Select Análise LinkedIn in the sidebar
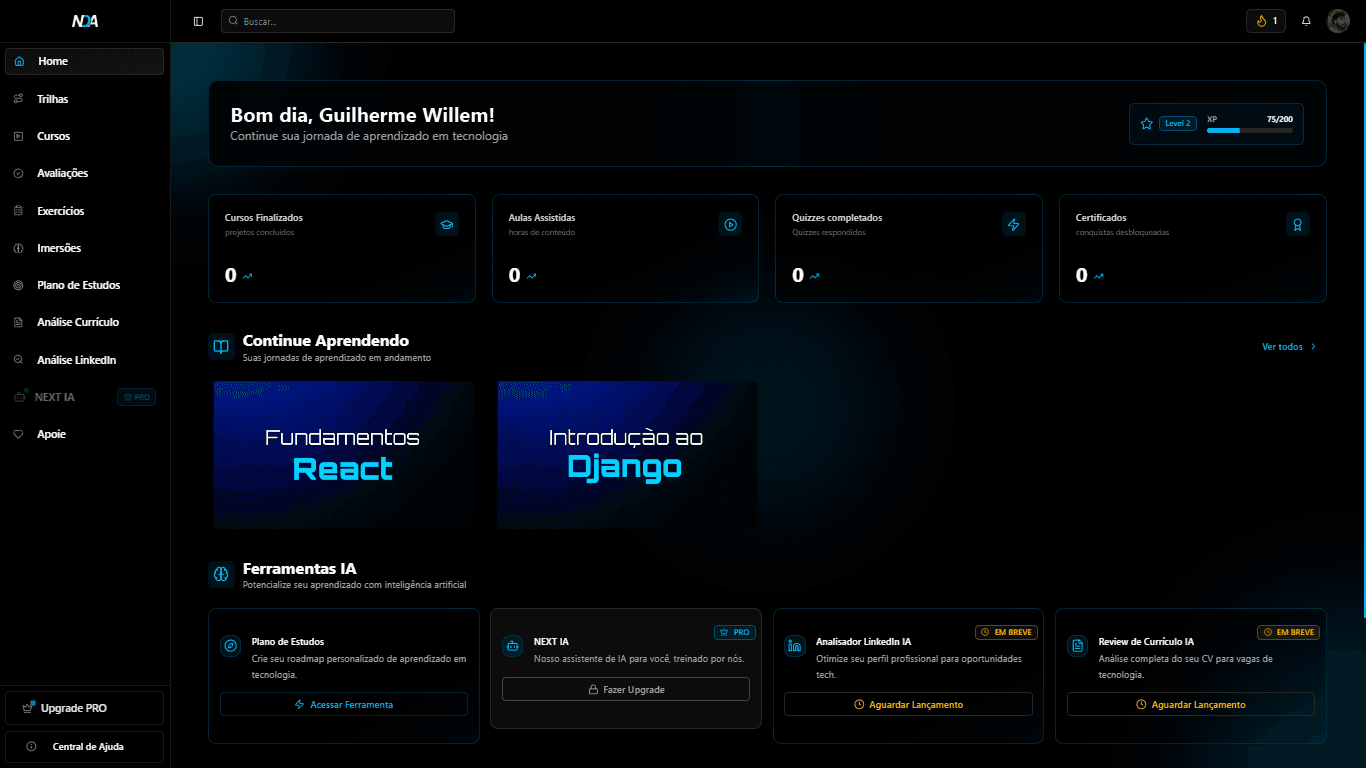The width and height of the screenshot is (1366, 768). click(76, 360)
